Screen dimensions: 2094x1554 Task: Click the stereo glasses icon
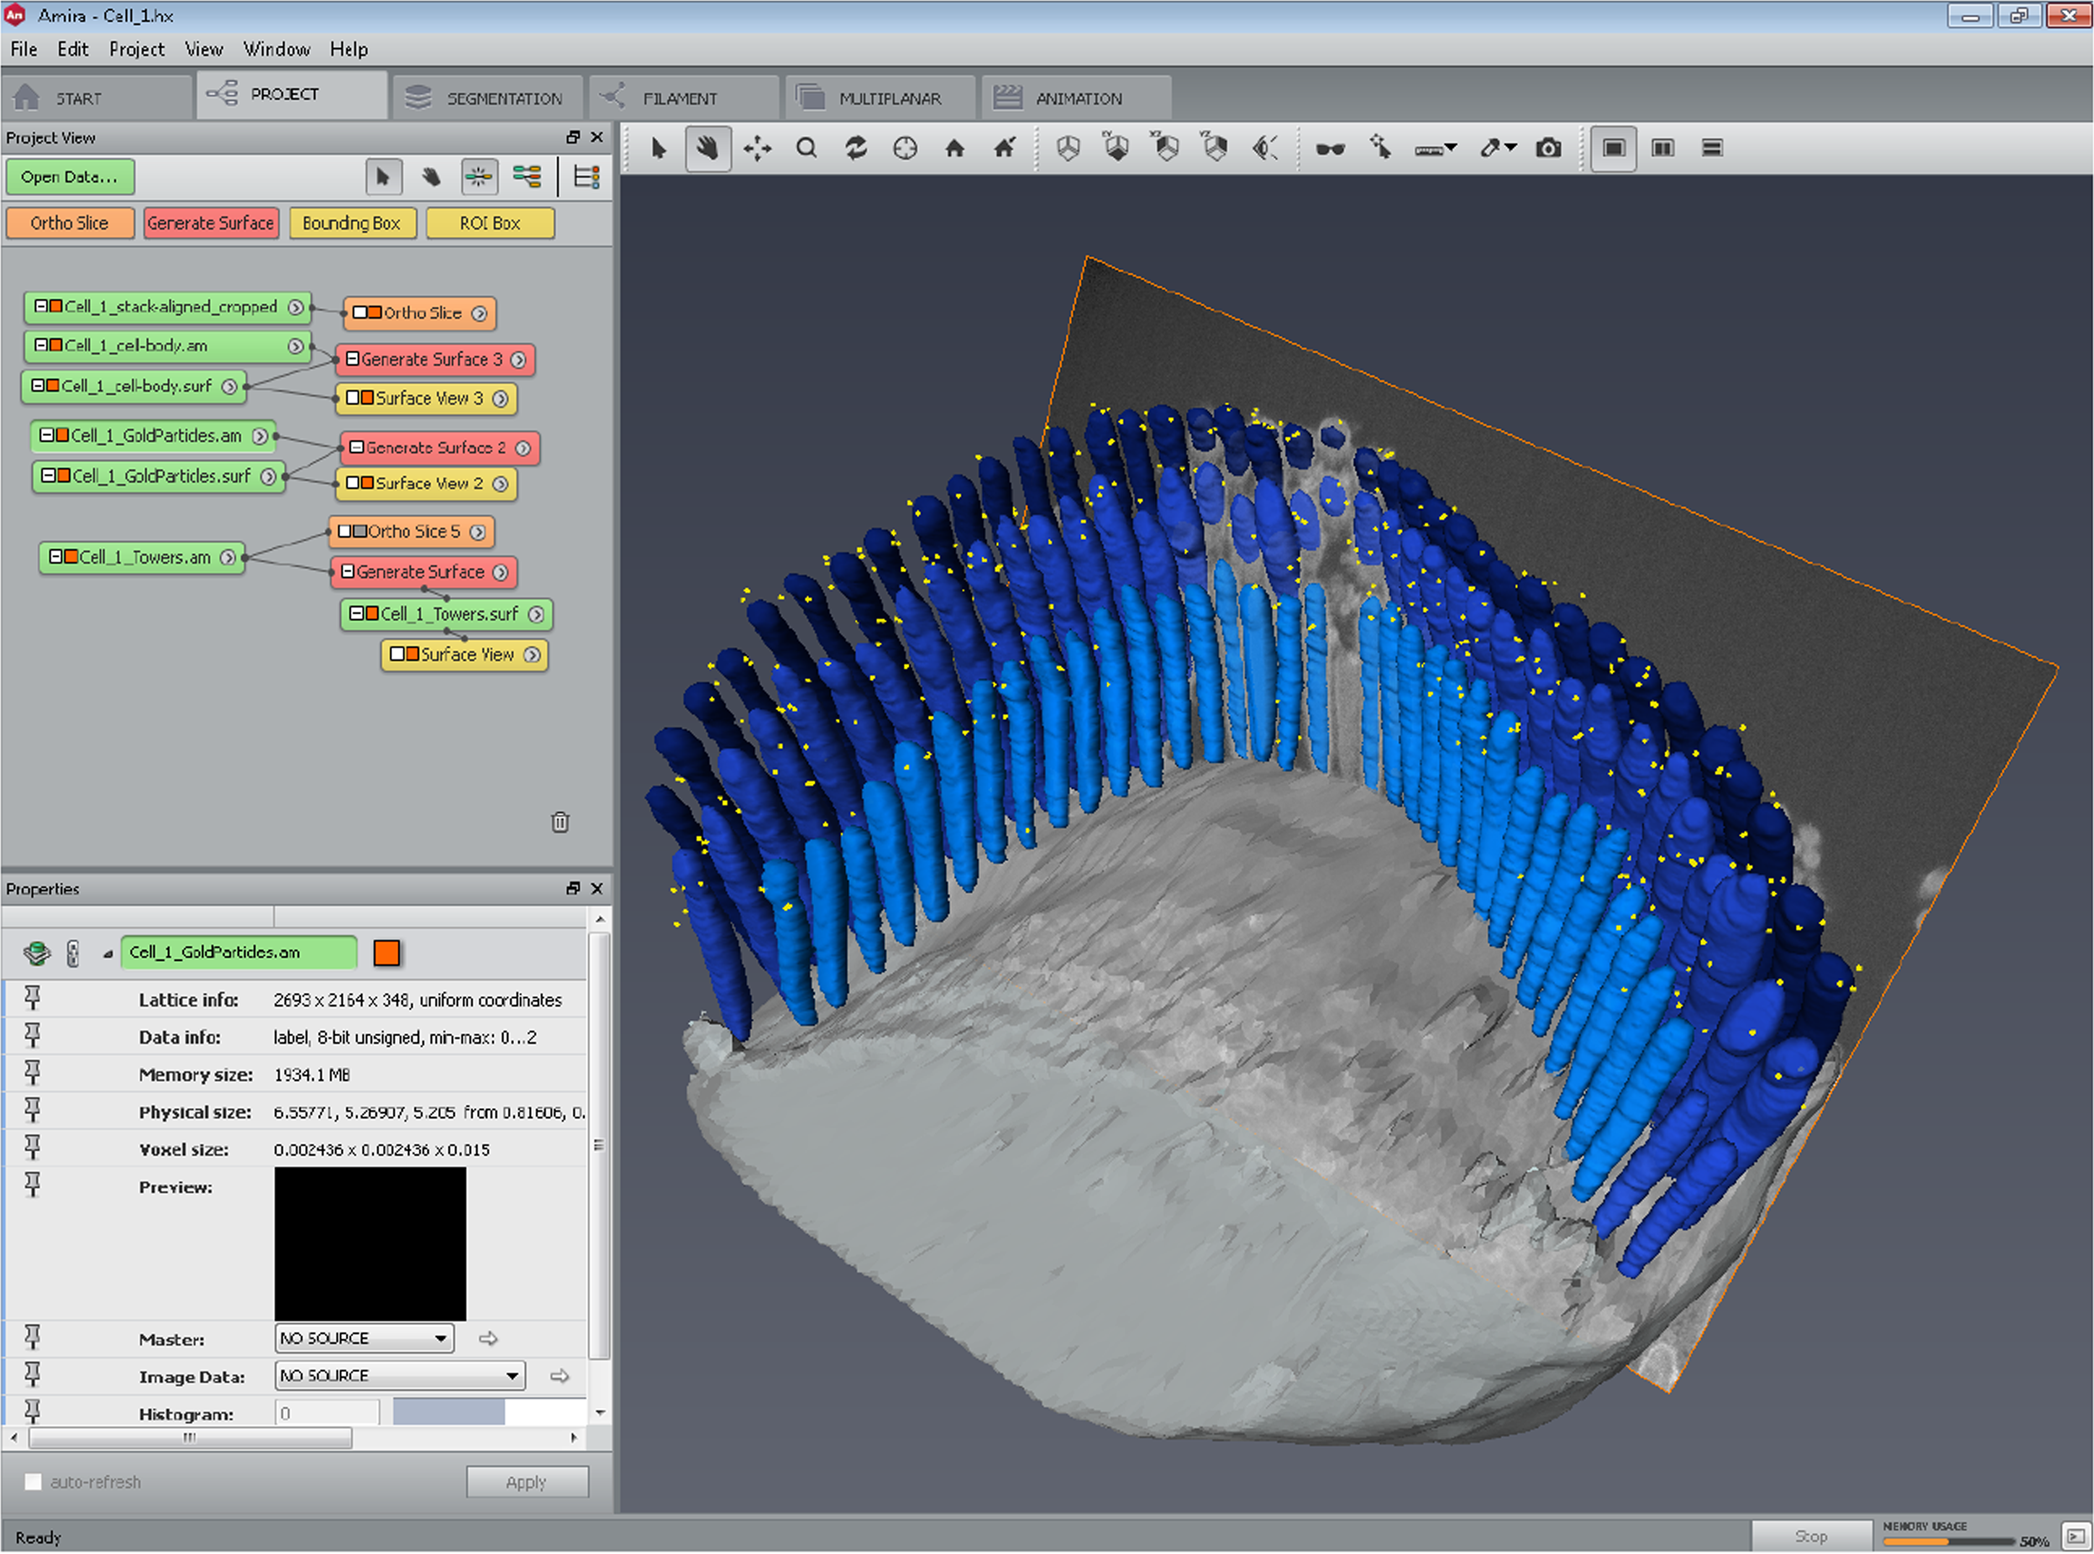1329,149
